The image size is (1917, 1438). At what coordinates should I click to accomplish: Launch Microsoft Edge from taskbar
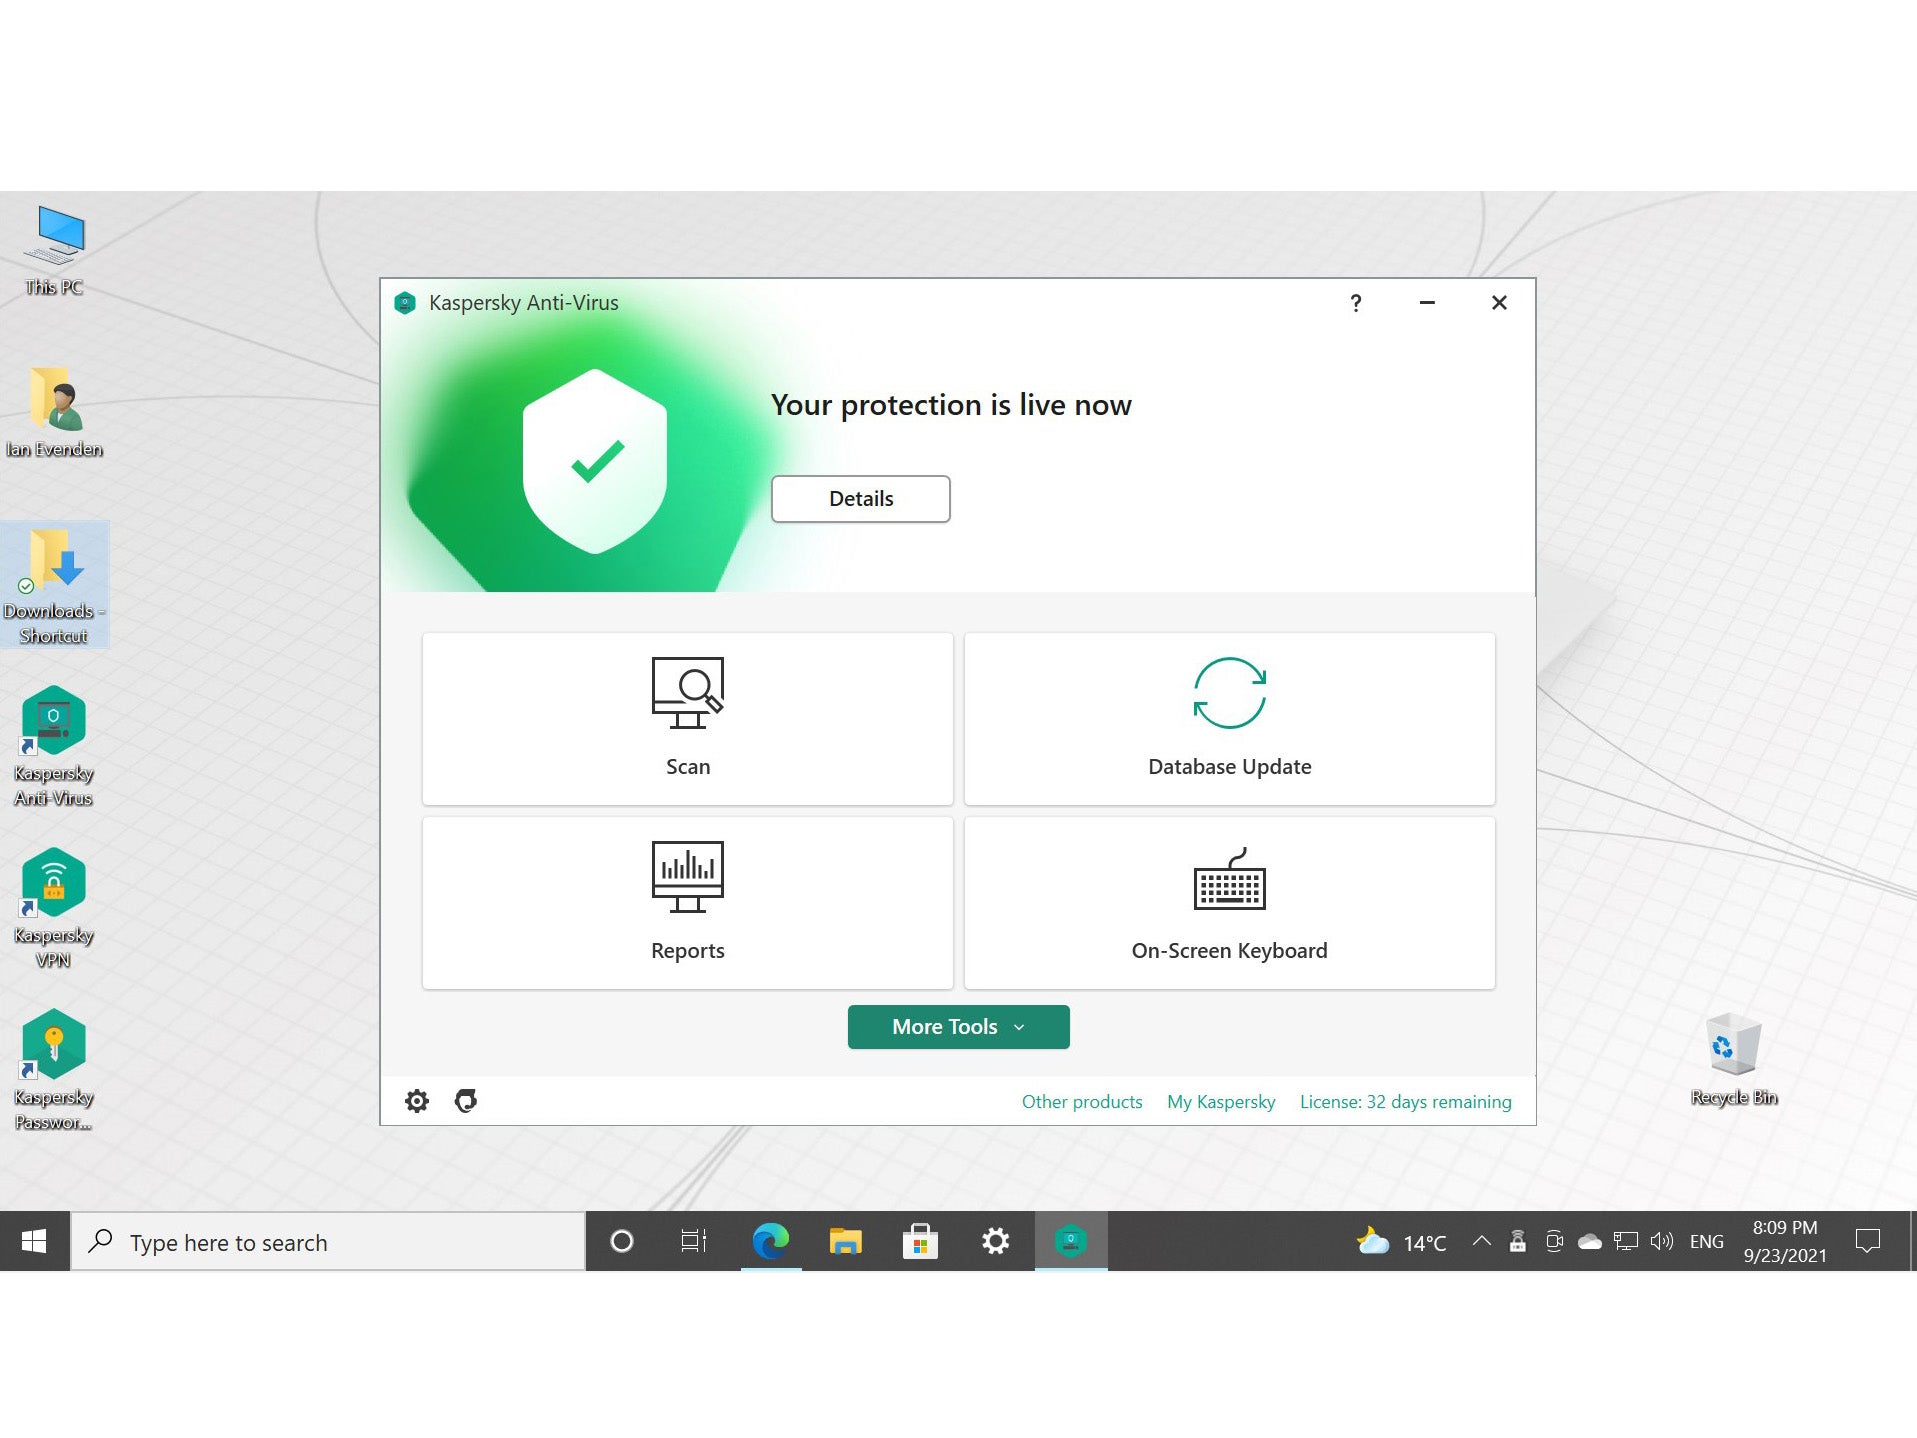(770, 1241)
